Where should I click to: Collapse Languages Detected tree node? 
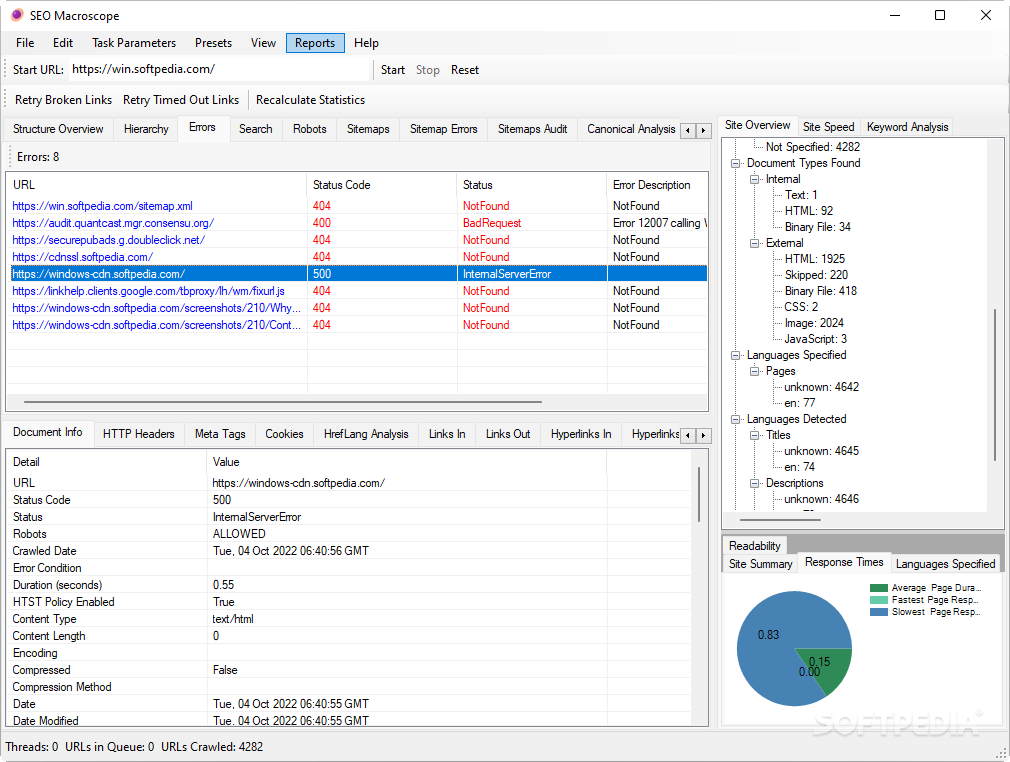pos(735,419)
